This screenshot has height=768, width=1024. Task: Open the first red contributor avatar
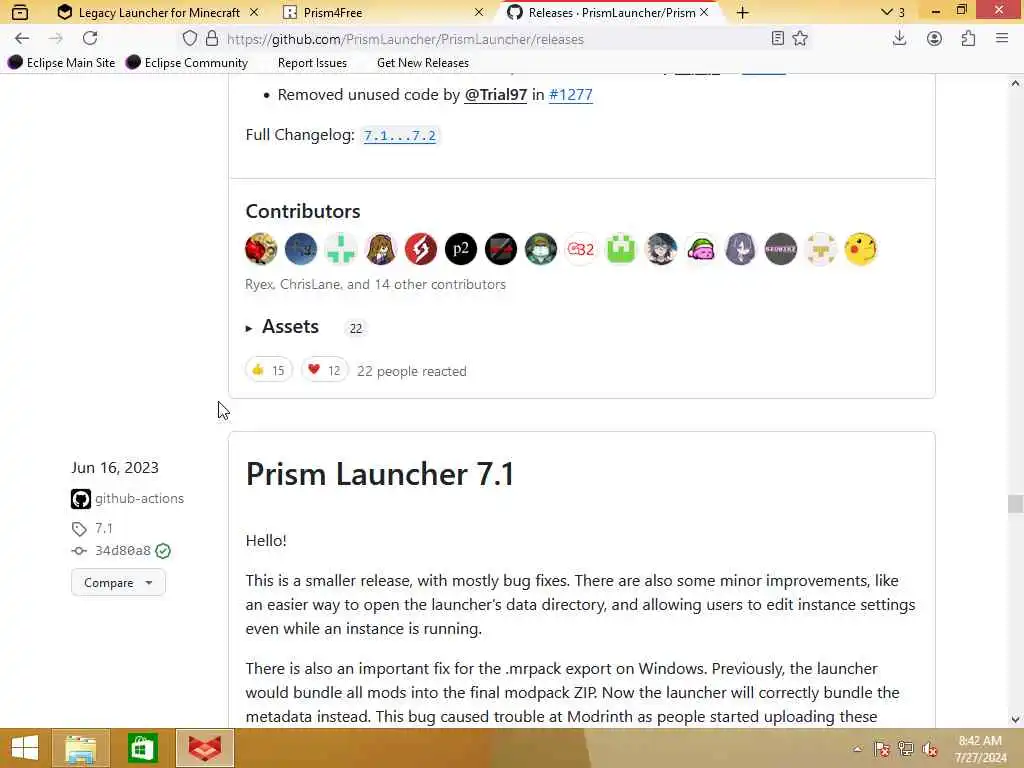click(261, 249)
